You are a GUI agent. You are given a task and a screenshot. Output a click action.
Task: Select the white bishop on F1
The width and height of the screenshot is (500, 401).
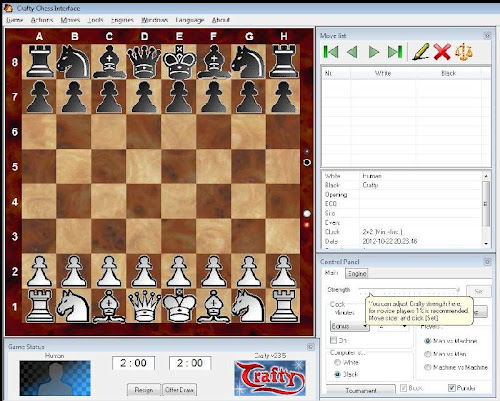click(214, 306)
